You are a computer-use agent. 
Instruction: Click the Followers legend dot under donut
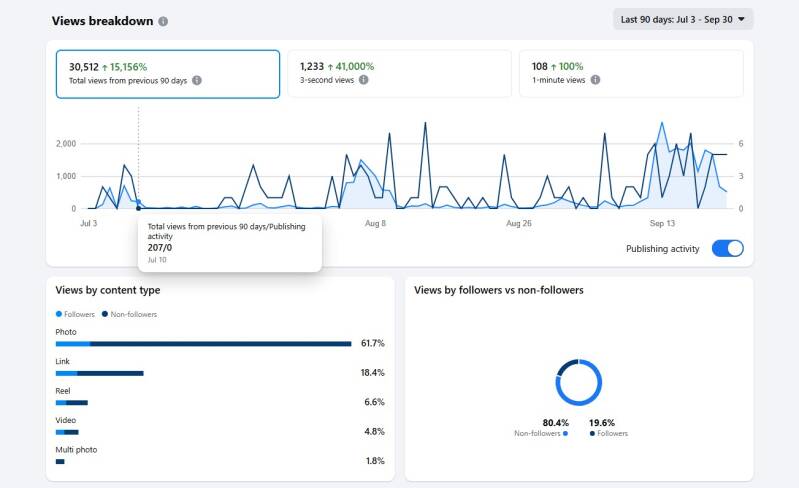coord(592,434)
